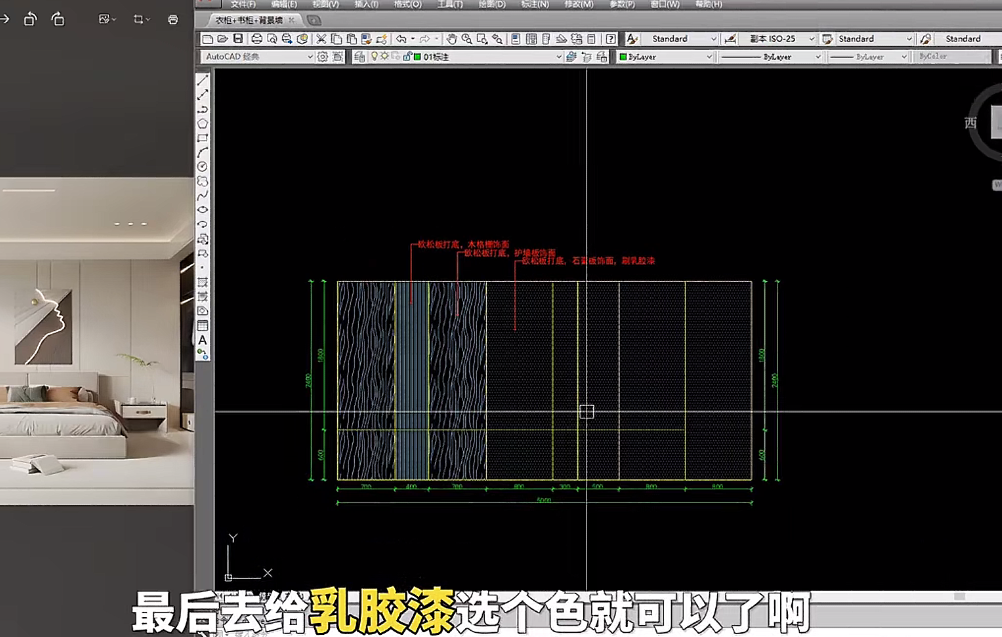The image size is (1002, 637).
Task: Select the Polygon draw tool
Action: (x=203, y=123)
